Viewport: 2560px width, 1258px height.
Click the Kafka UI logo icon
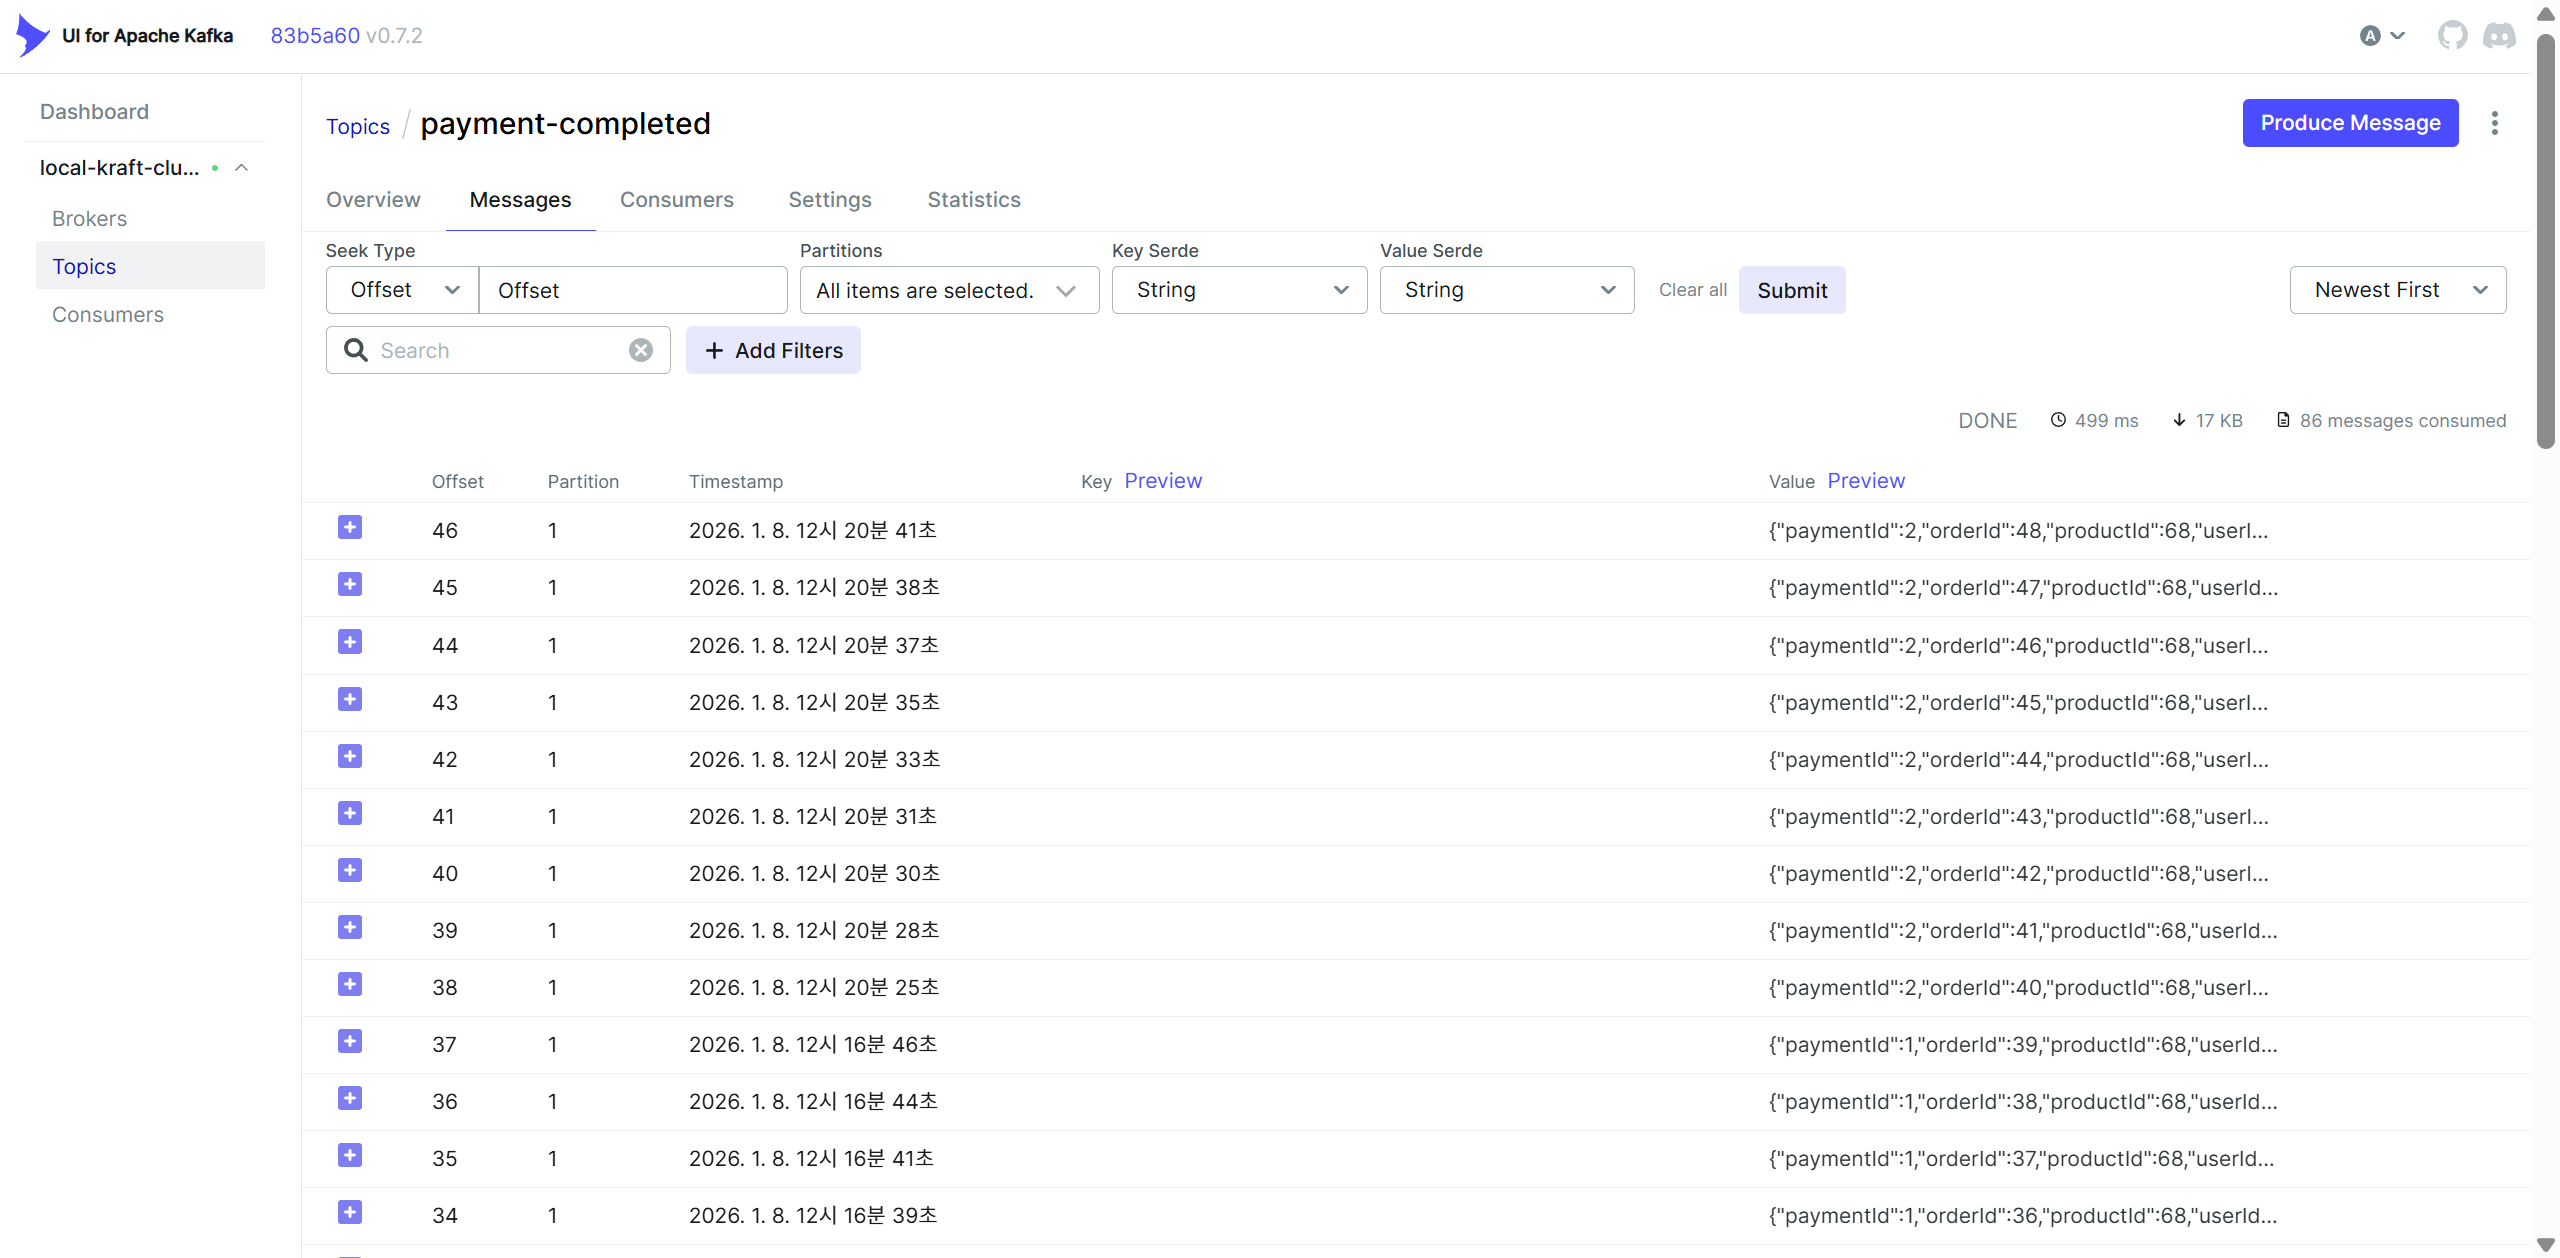[32, 36]
